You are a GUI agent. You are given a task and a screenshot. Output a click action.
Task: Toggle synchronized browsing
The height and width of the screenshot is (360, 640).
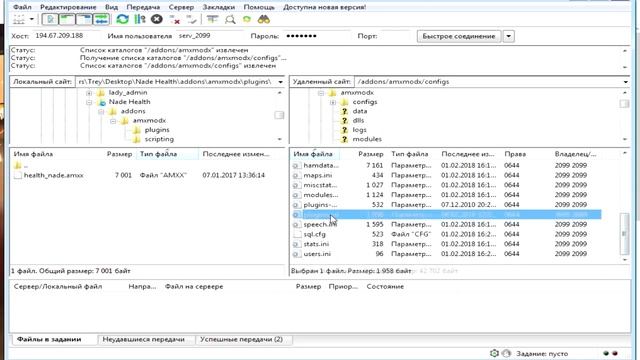point(247,19)
